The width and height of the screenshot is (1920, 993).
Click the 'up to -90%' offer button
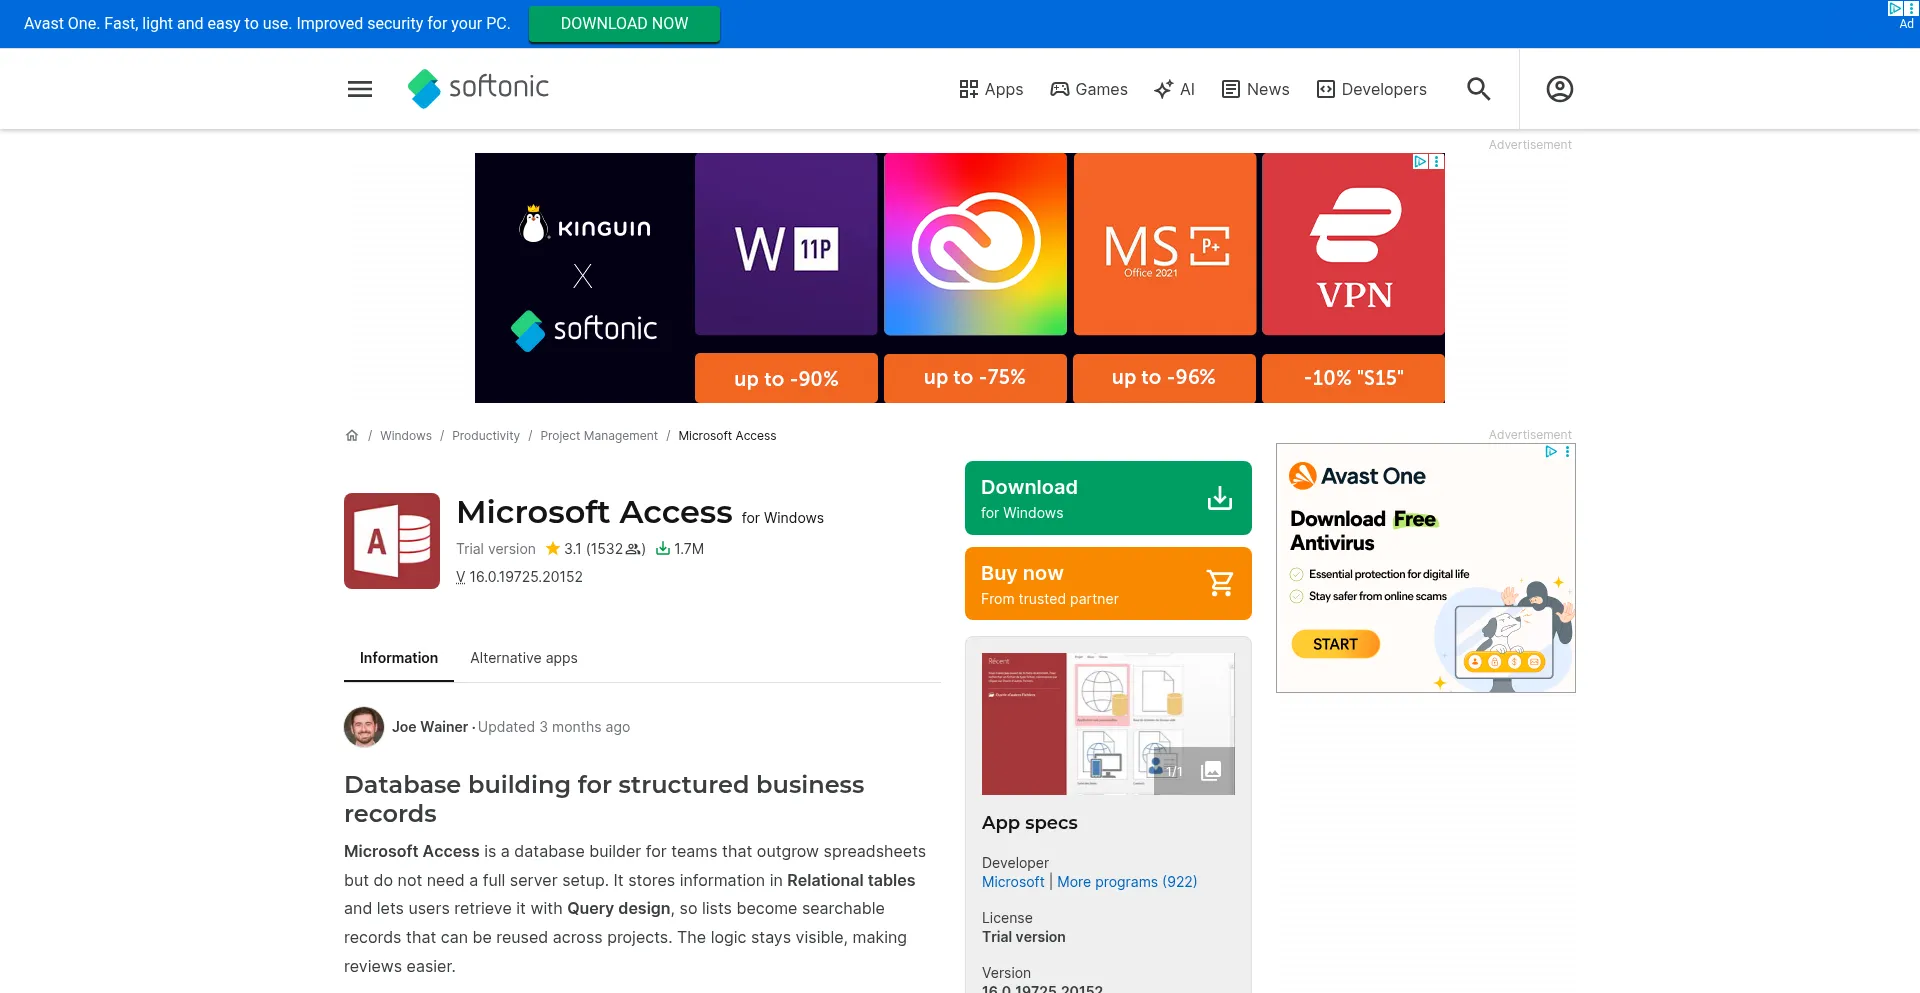point(786,378)
